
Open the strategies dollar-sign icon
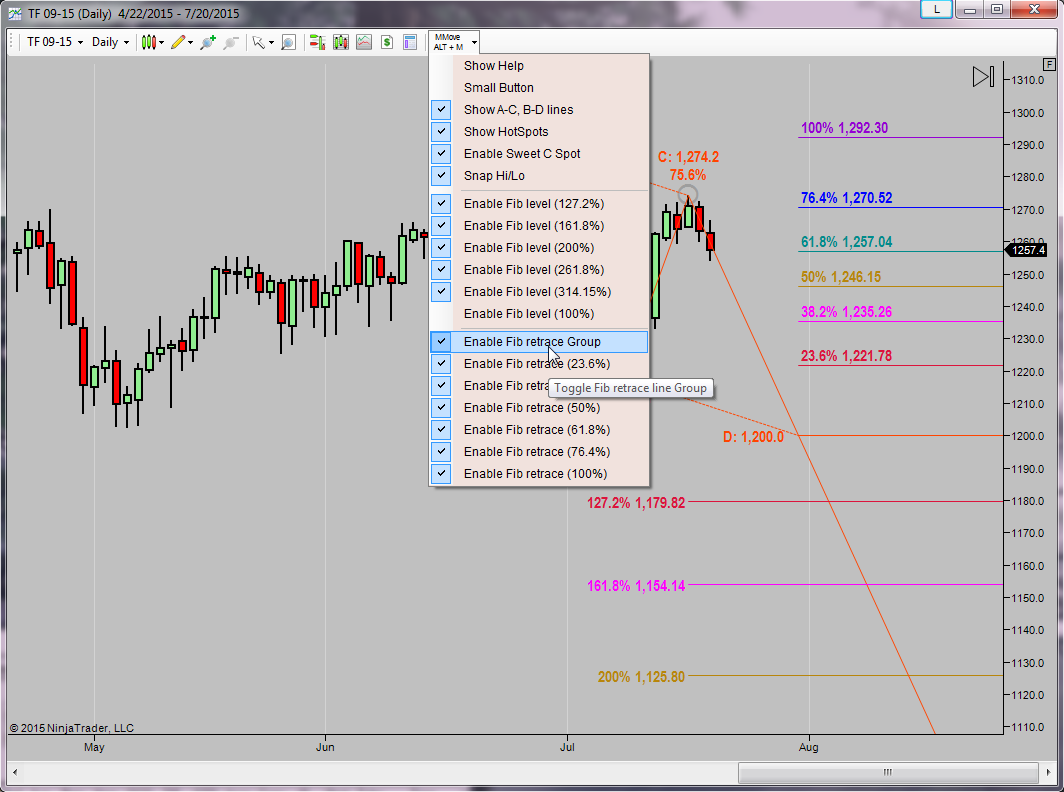point(387,42)
